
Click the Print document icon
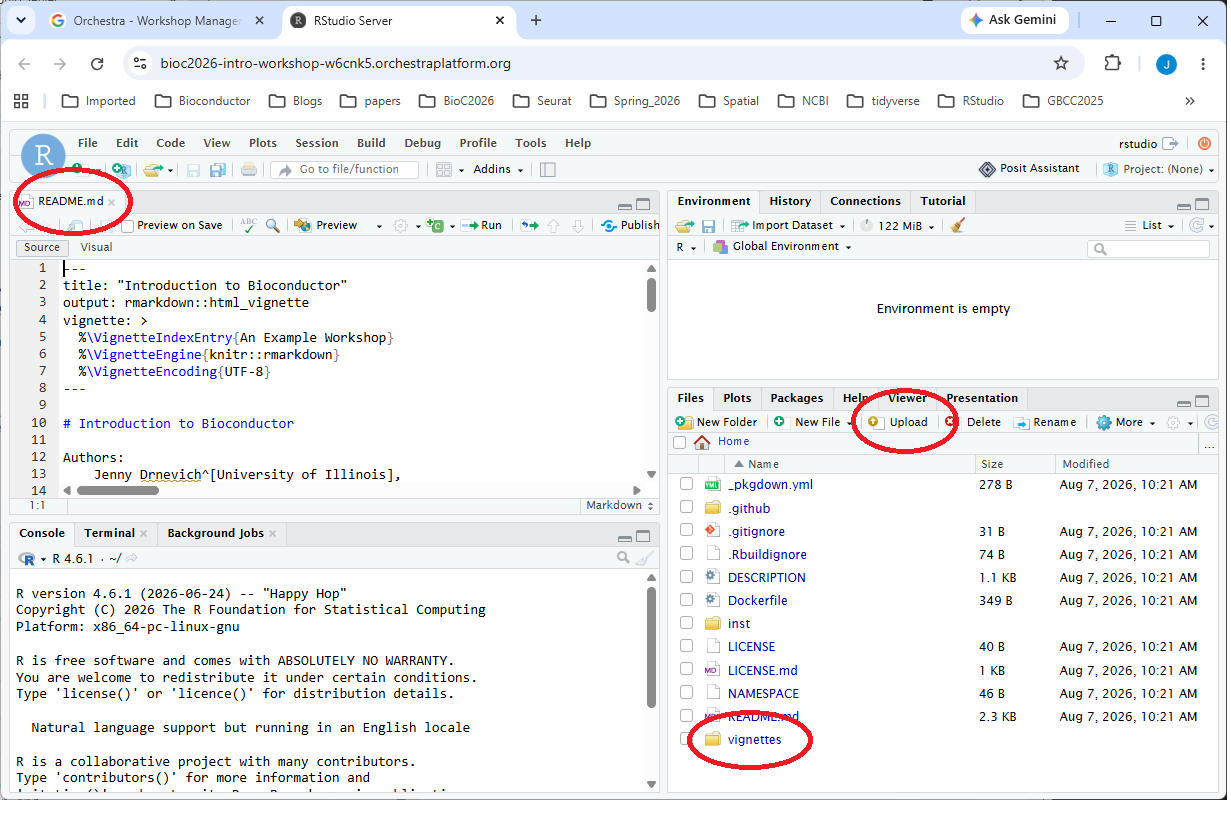click(249, 170)
